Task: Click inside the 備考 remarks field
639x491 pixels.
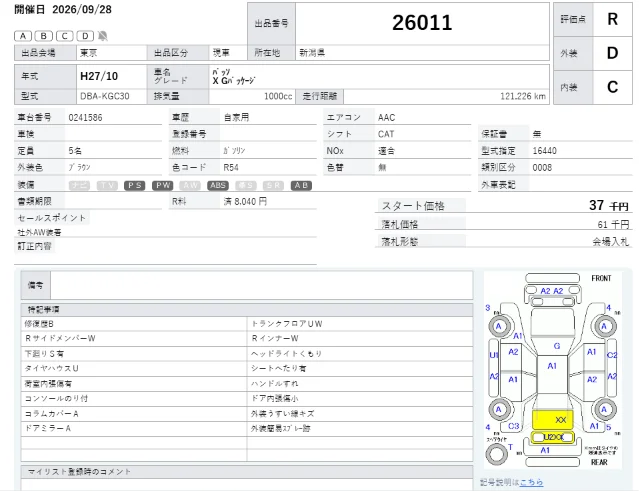Action: click(262, 285)
